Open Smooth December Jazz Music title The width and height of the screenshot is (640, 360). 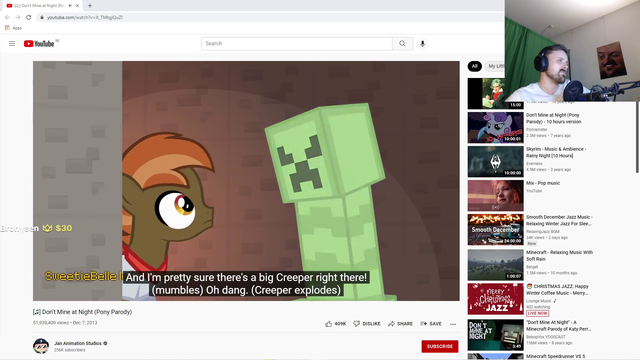click(559, 220)
